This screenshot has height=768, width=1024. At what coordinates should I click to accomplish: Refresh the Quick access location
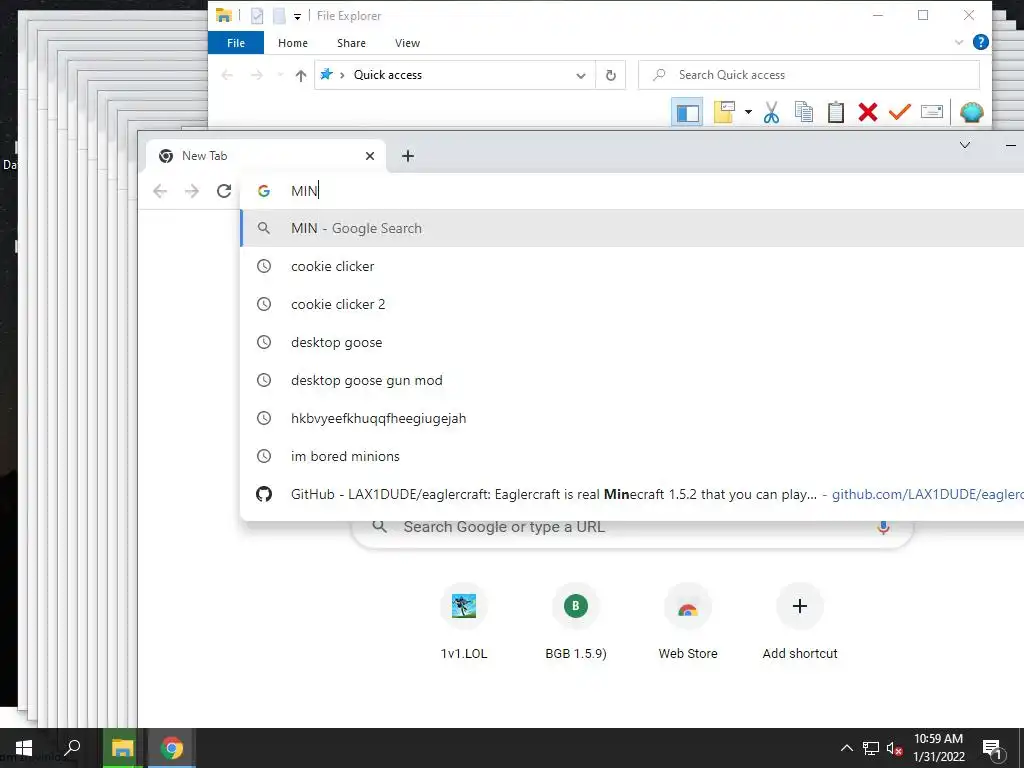[611, 75]
